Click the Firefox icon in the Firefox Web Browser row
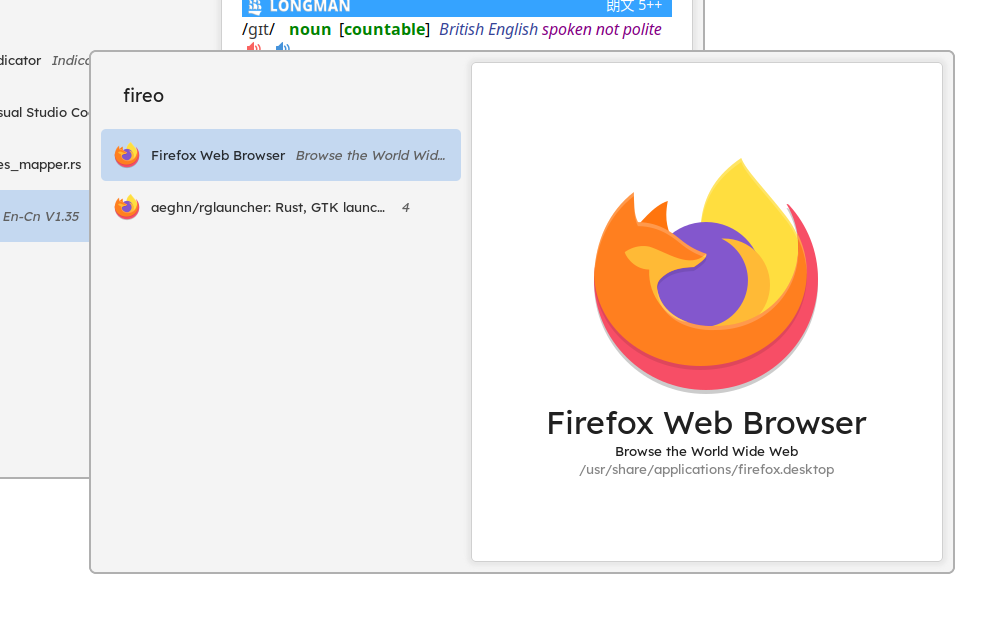This screenshot has height=628, width=998. pos(127,155)
